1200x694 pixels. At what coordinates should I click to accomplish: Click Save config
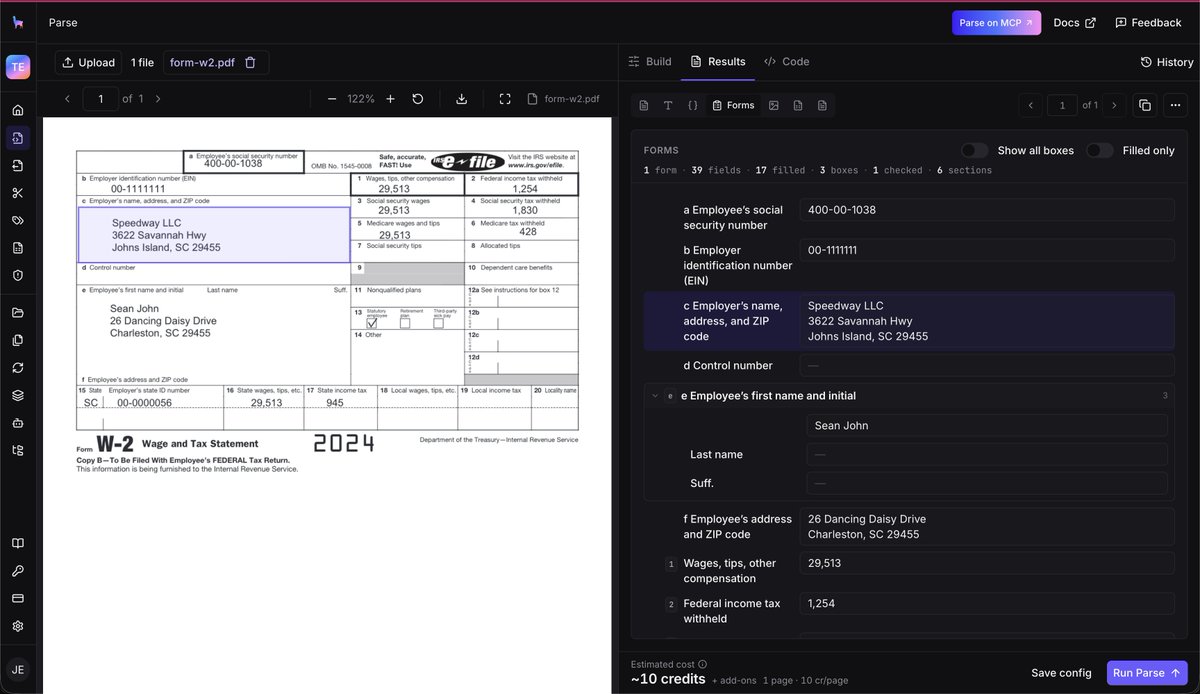pos(1061,673)
